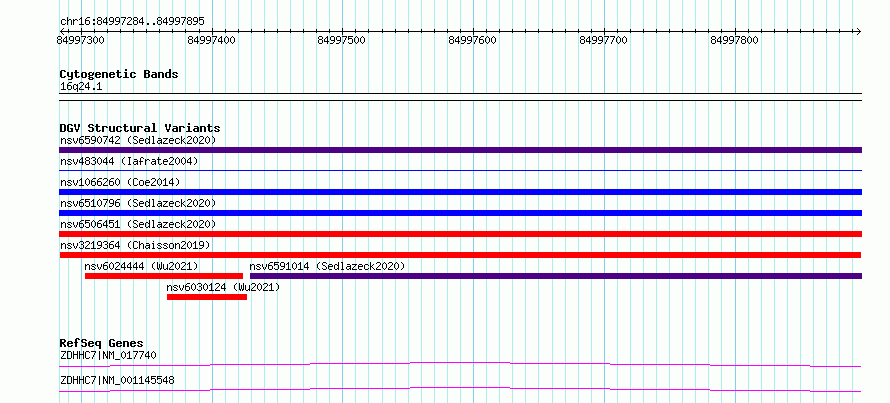The image size is (890, 403).
Task: Click ZDHHC7|NM_001145548 gene label
Action: click(x=117, y=380)
